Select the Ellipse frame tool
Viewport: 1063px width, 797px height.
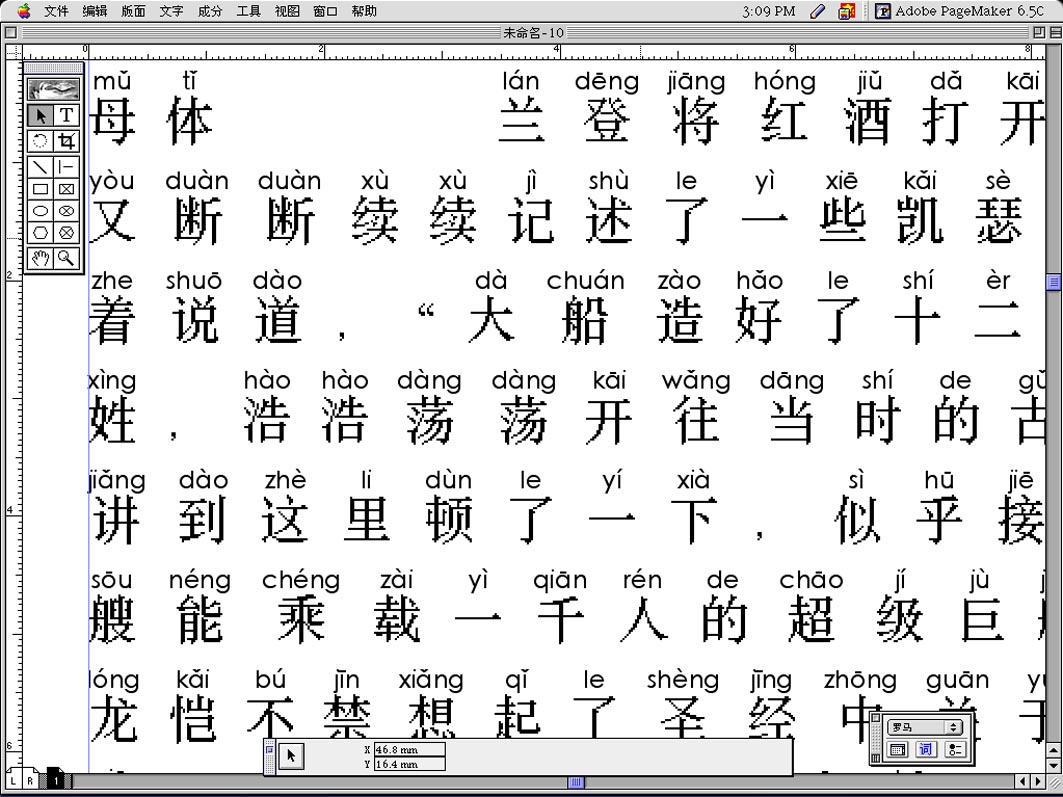pos(66,211)
